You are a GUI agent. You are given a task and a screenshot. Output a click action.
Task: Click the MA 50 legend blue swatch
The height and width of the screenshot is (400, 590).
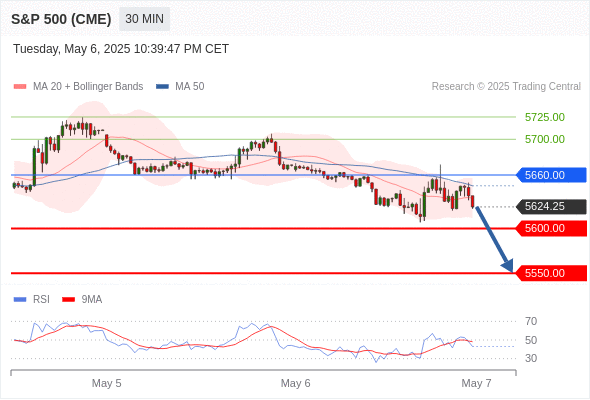[163, 87]
